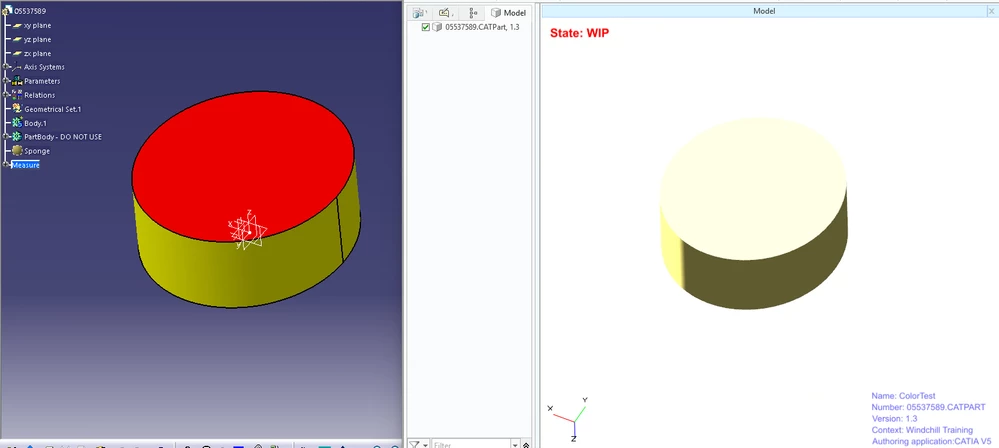This screenshot has width=999, height=448.
Task: Click the Context: Windchill Training text
Action: coord(922,430)
